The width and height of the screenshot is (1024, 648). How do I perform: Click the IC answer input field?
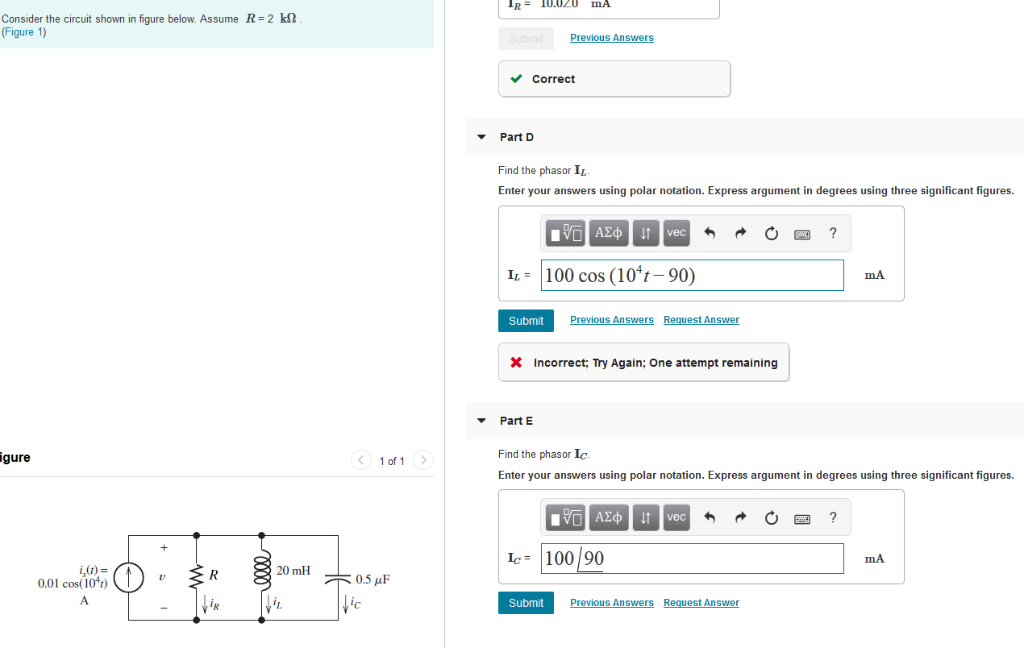[692, 559]
